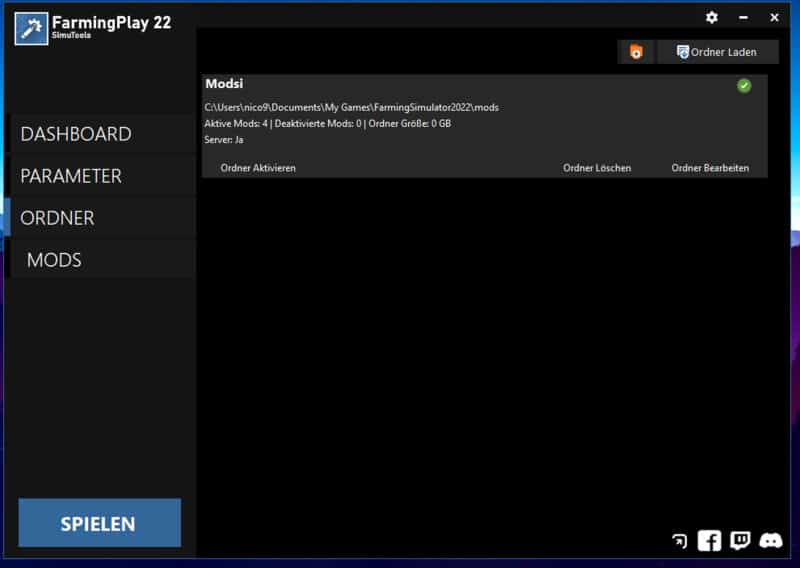Click the mods folder path text
The width and height of the screenshot is (800, 568).
(351, 107)
